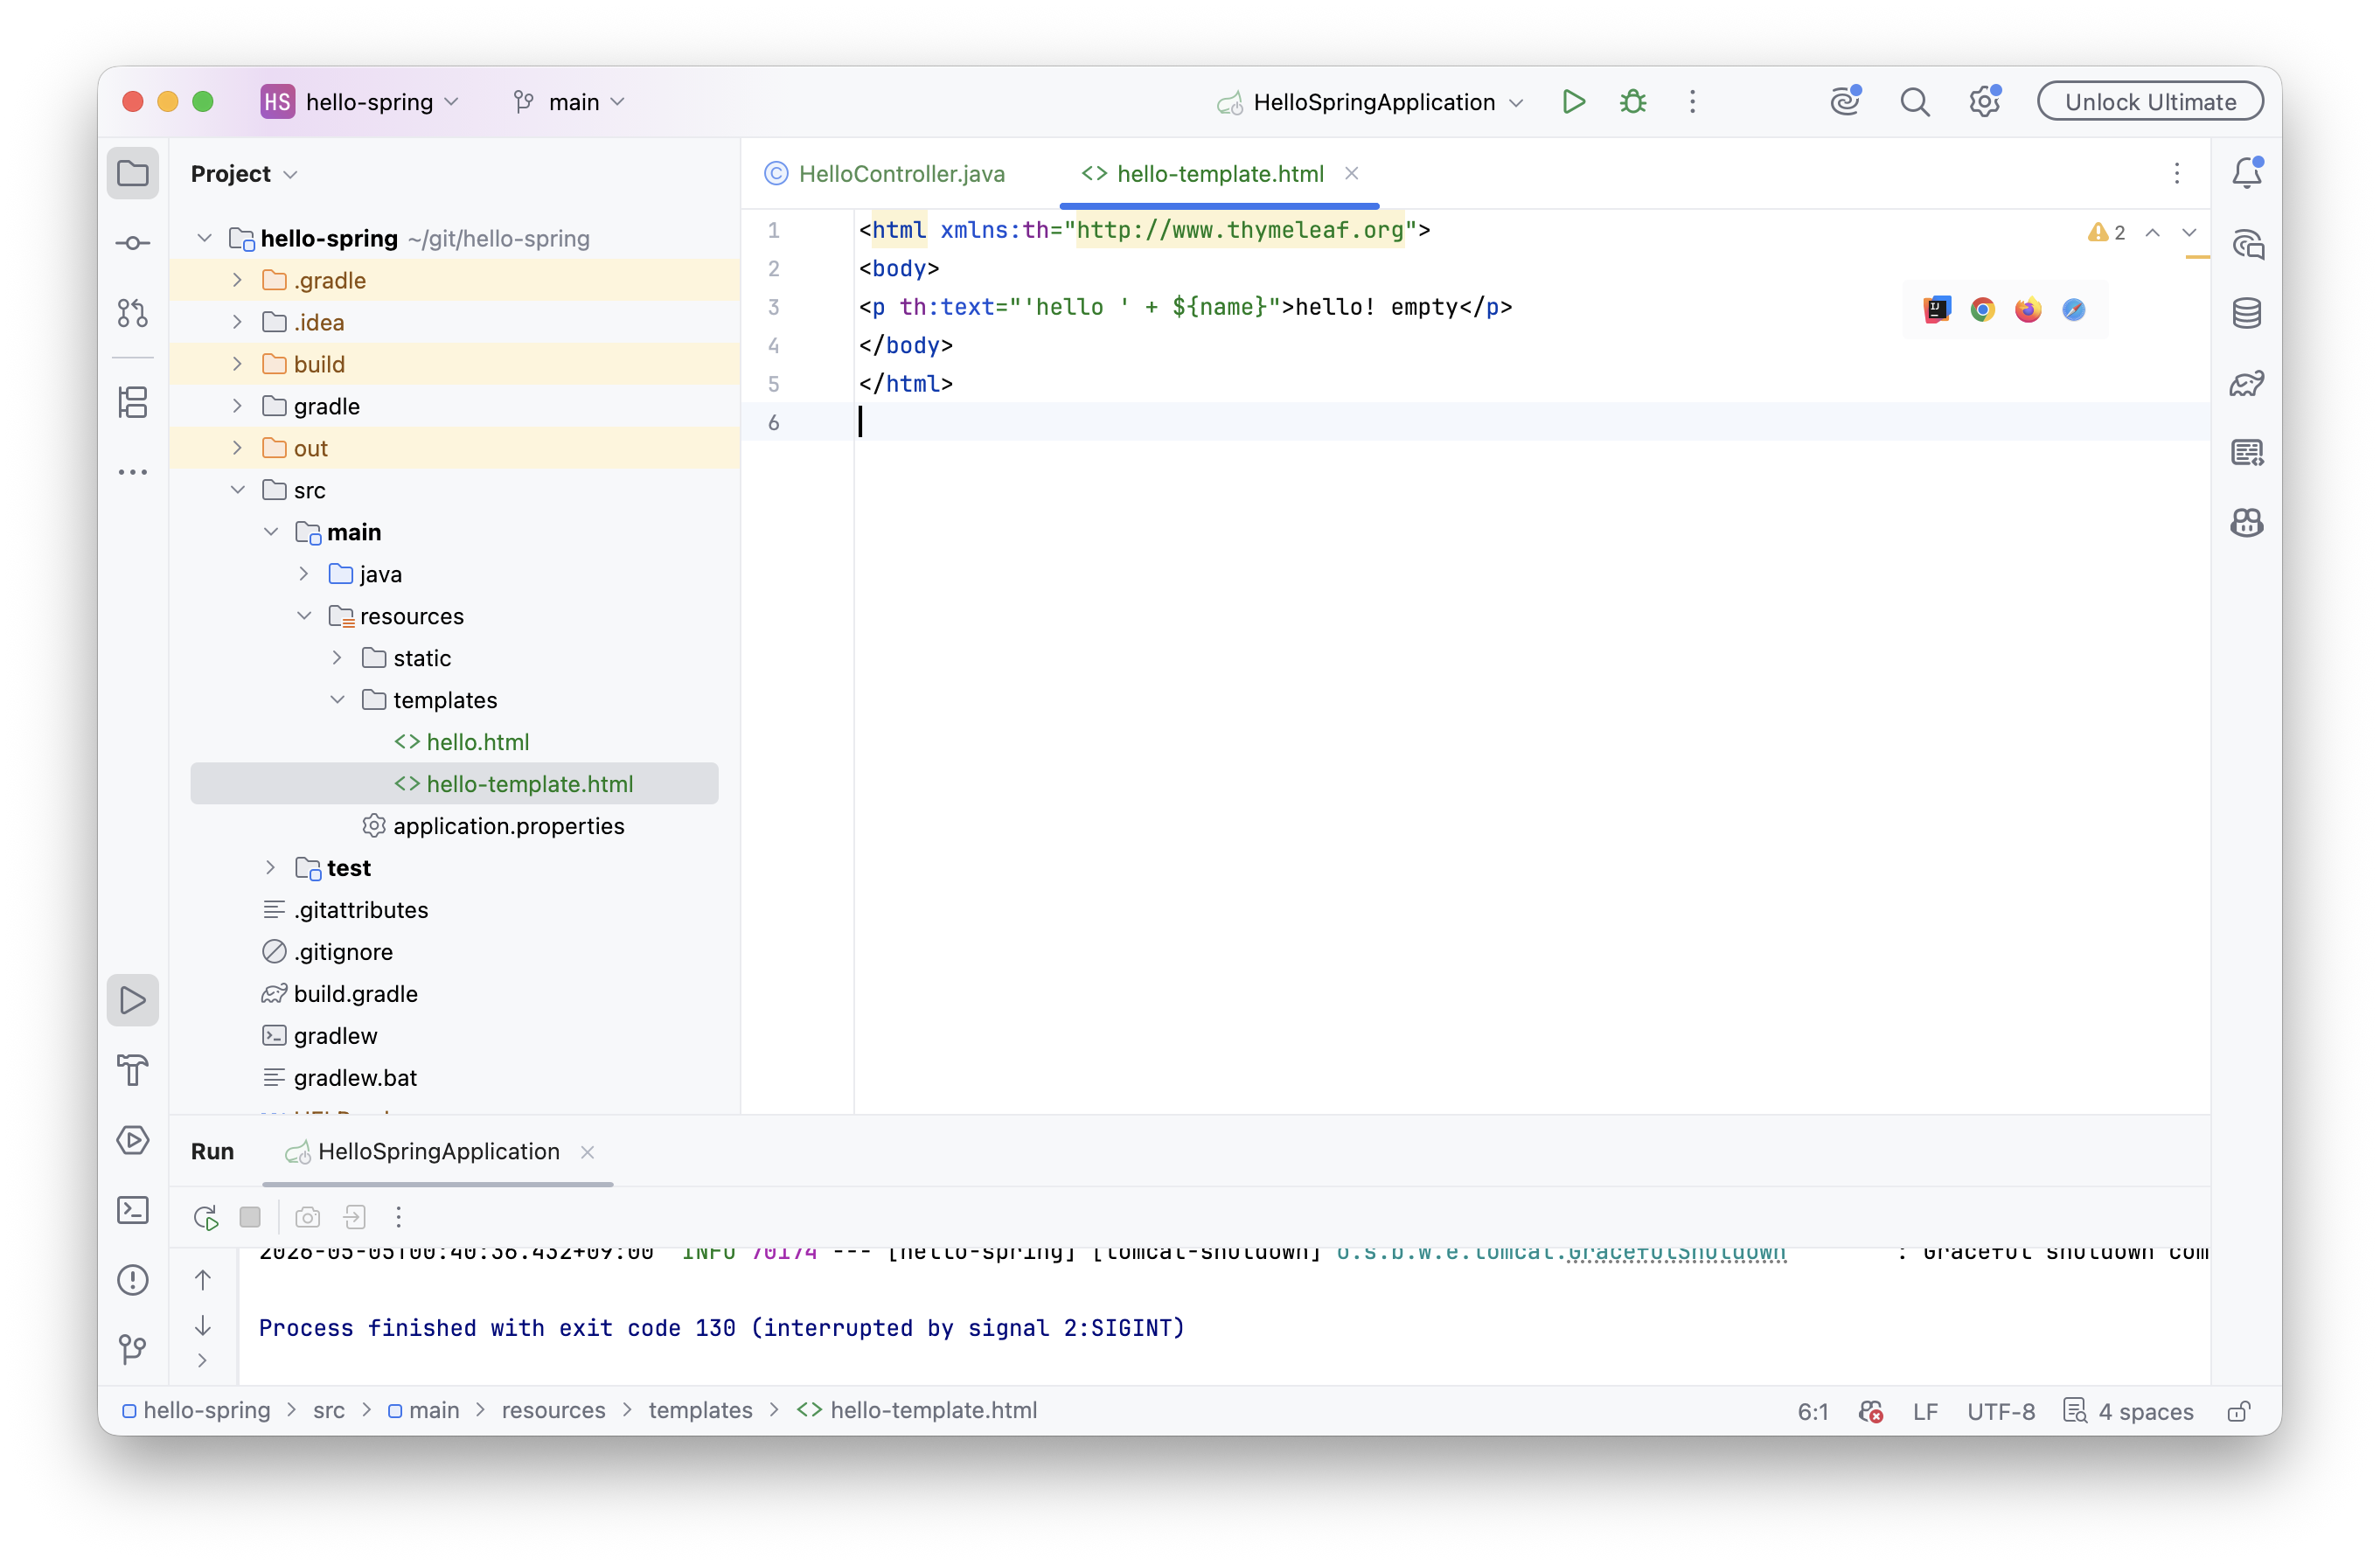Expand the java folder

click(304, 574)
